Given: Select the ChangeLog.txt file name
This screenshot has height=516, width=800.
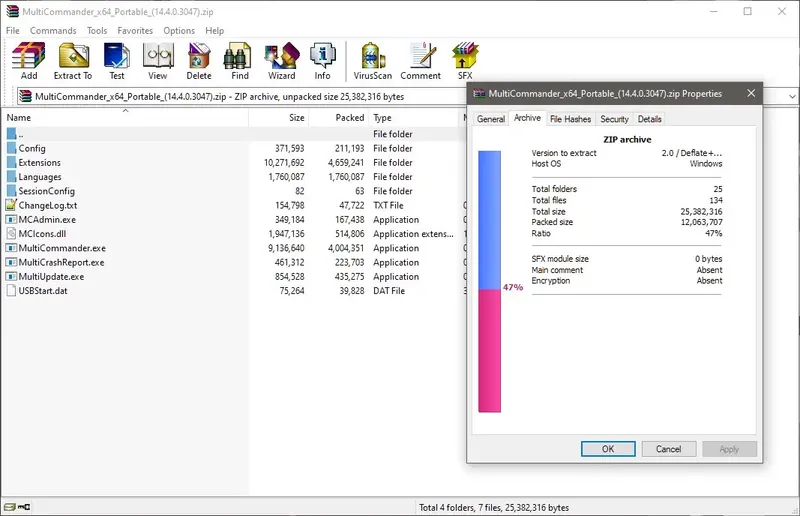Looking at the screenshot, I should pyautogui.click(x=48, y=205).
